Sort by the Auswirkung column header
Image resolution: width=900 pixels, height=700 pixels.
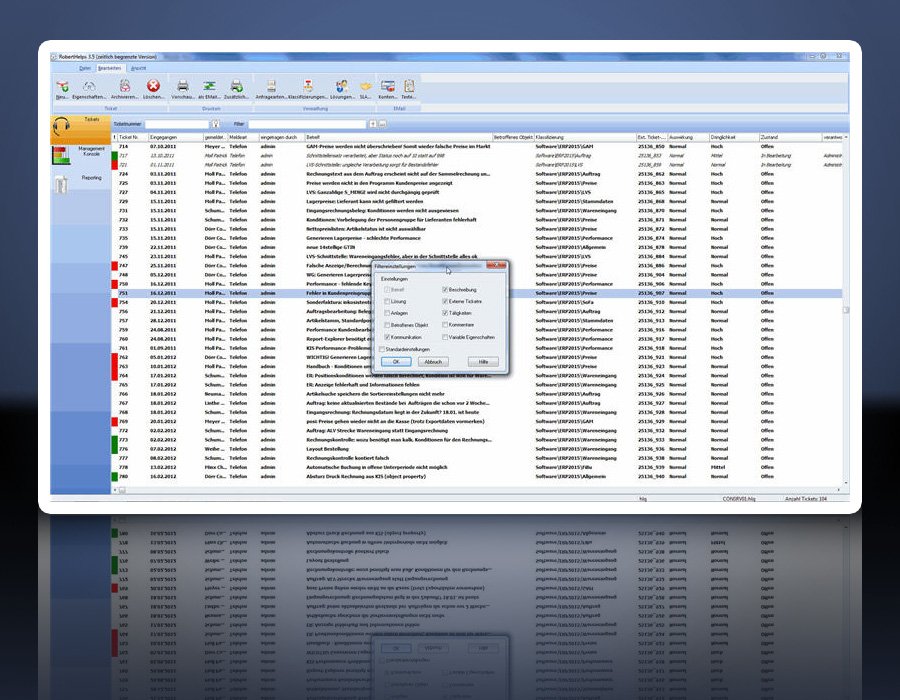tap(688, 138)
